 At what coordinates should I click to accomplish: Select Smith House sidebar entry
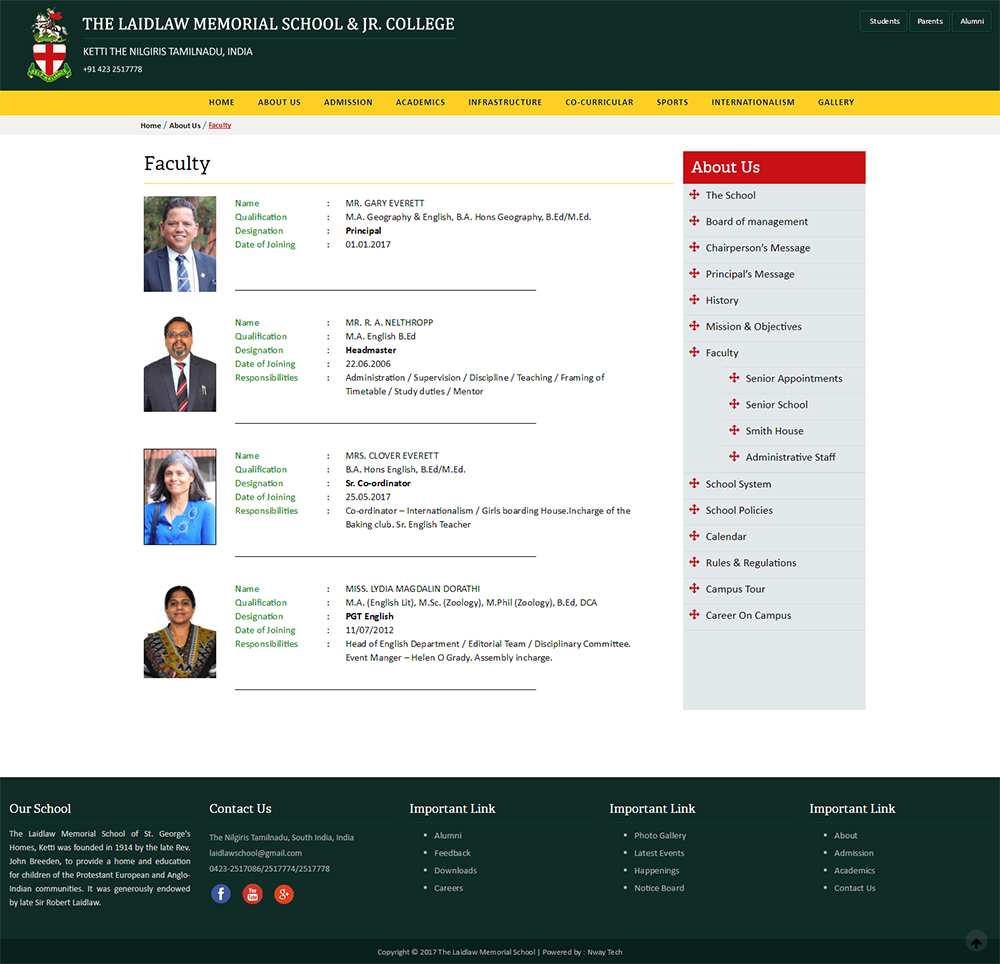point(774,431)
